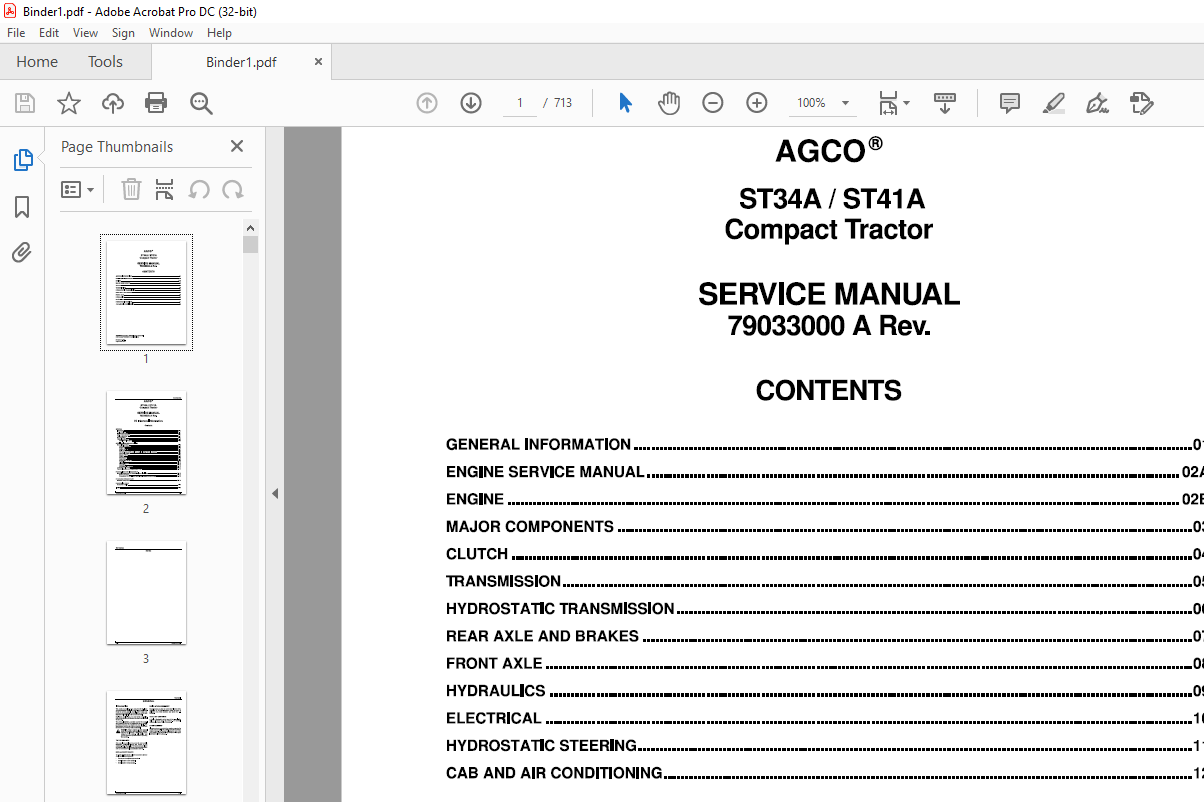
Task: Go to previous page arrow
Action: [427, 103]
